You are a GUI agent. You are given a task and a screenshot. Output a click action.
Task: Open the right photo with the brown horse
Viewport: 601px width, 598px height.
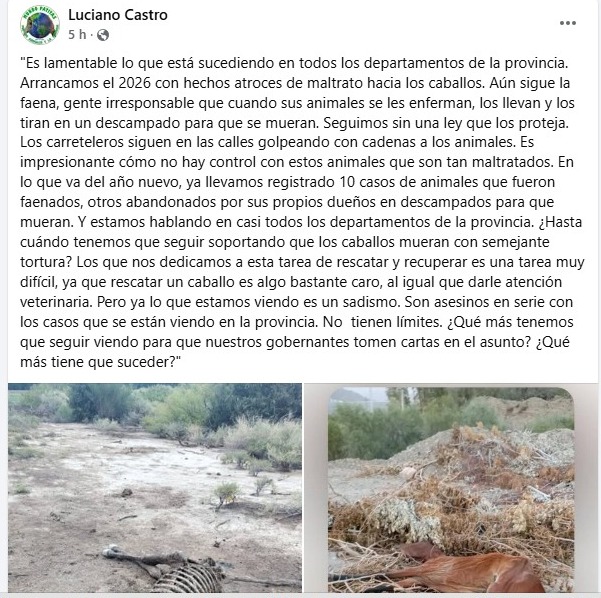click(x=451, y=490)
